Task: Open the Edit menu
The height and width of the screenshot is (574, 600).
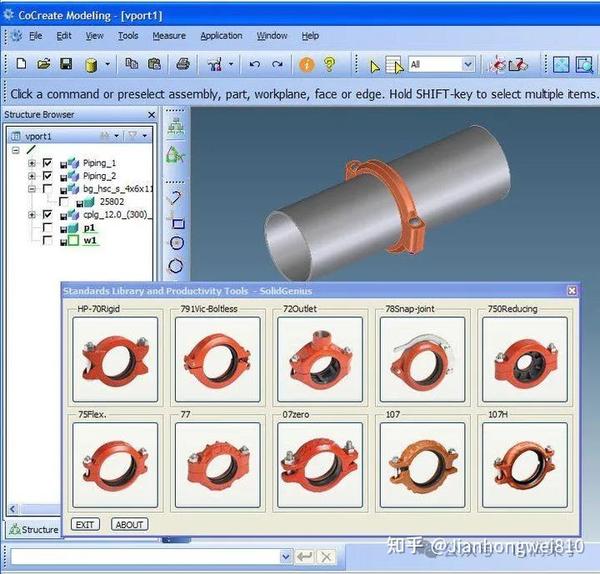Action: (x=64, y=36)
